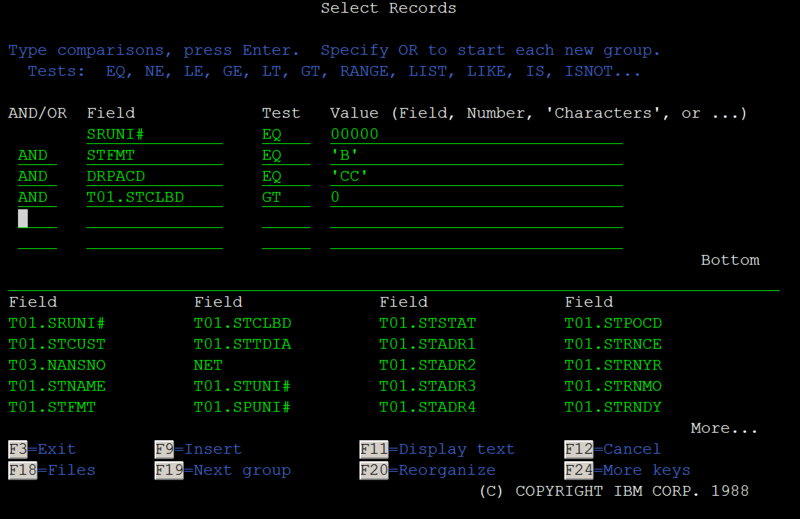Click T03.NANSNO in the field list
This screenshot has width=800, height=519.
[57, 365]
